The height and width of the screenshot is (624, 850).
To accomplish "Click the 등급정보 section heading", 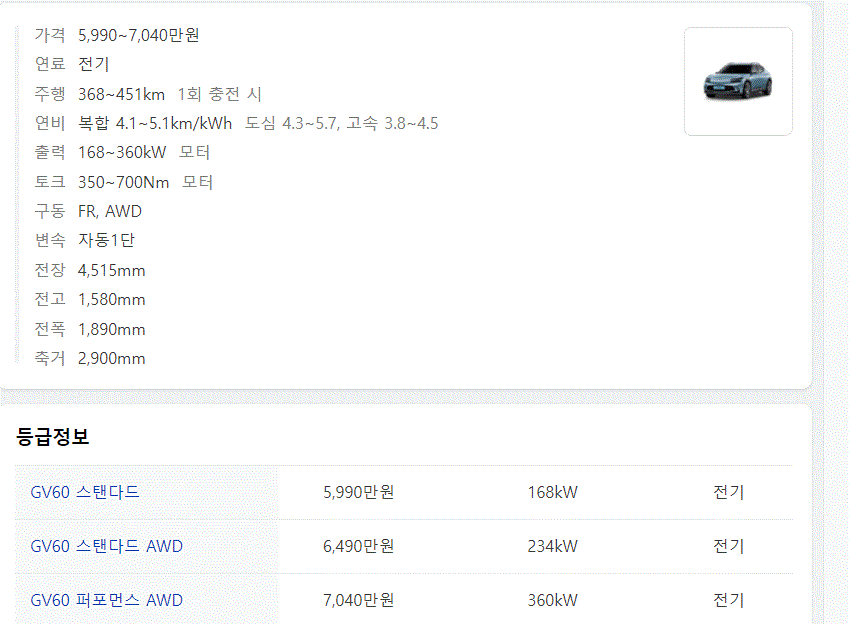I will point(53,436).
